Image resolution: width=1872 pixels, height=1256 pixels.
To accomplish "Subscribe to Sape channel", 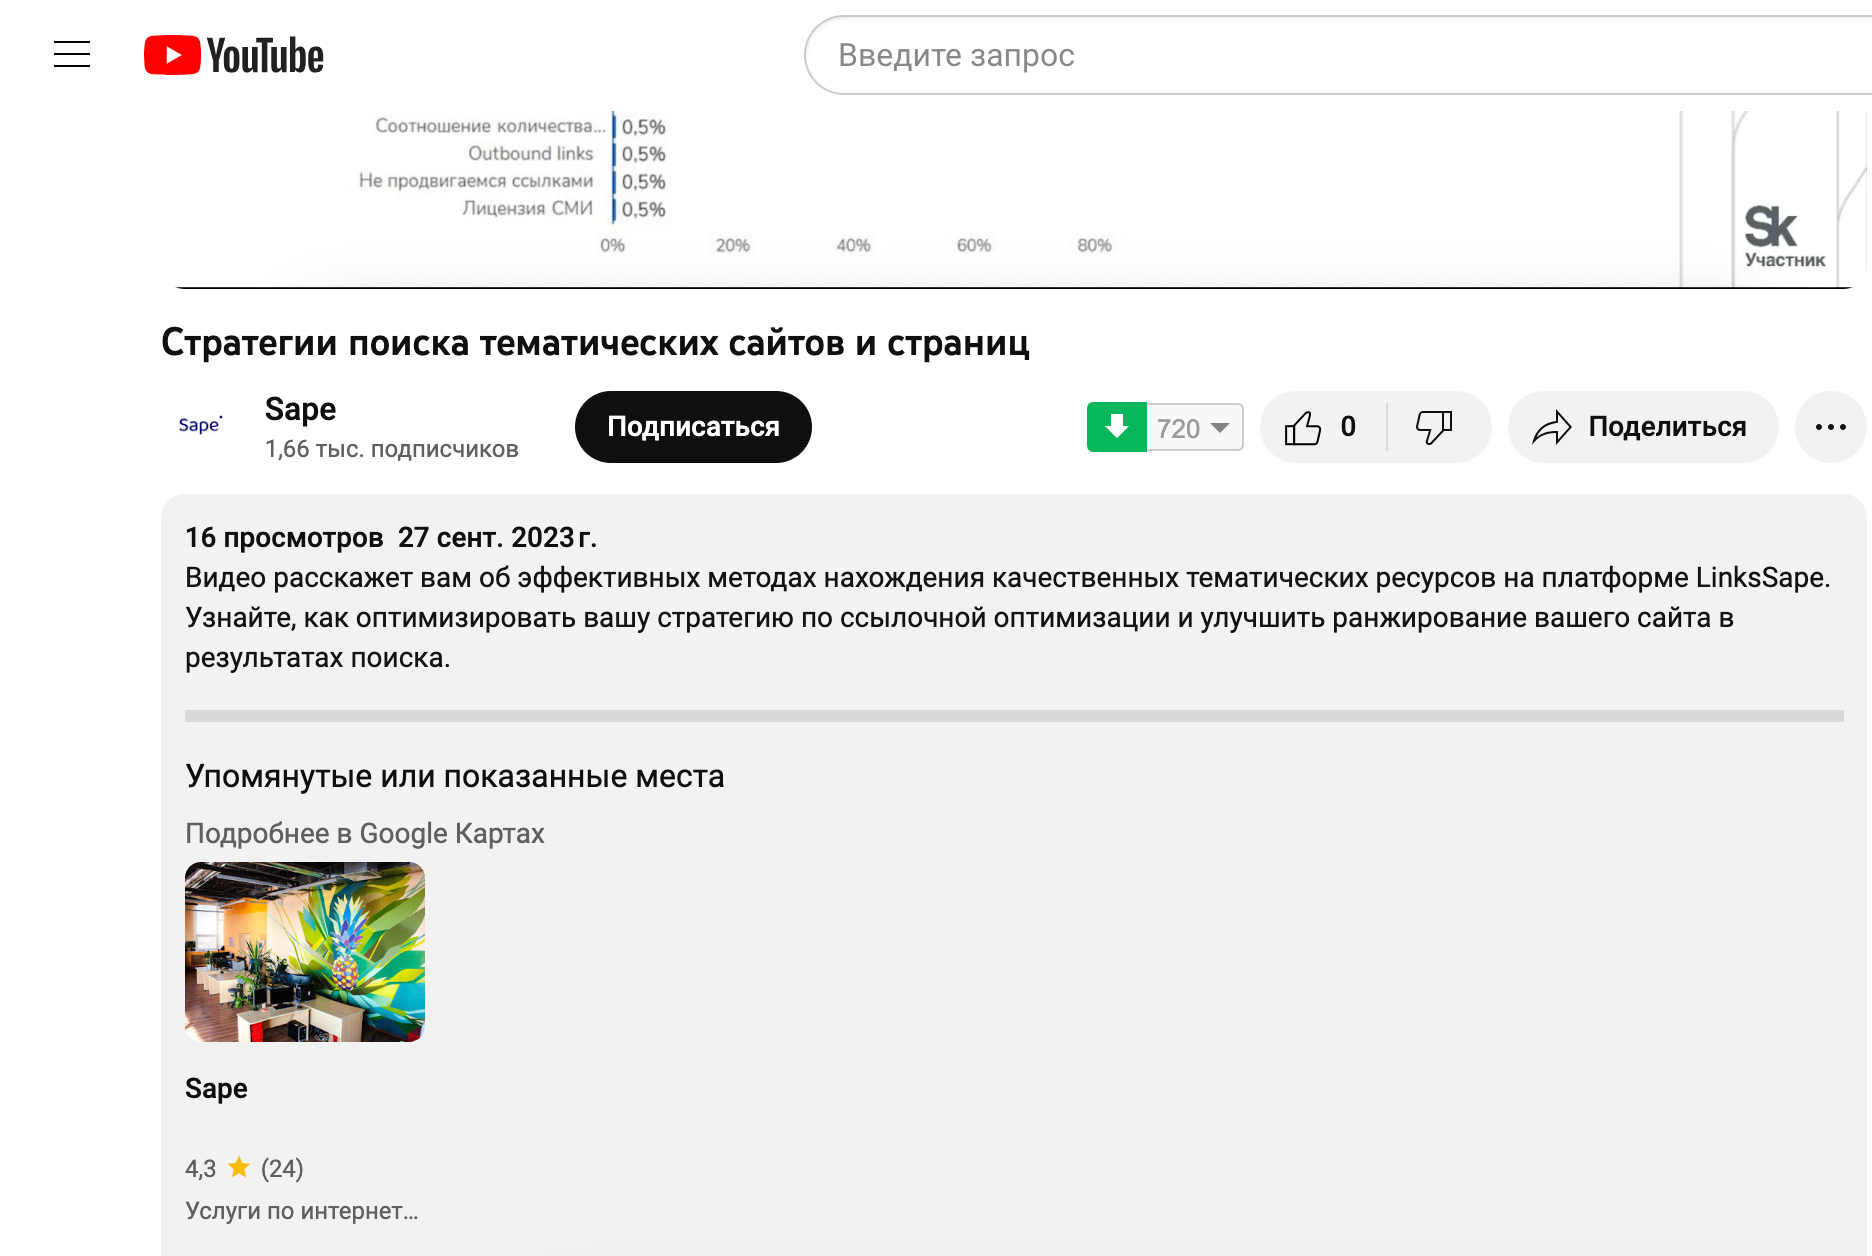I will 693,427.
